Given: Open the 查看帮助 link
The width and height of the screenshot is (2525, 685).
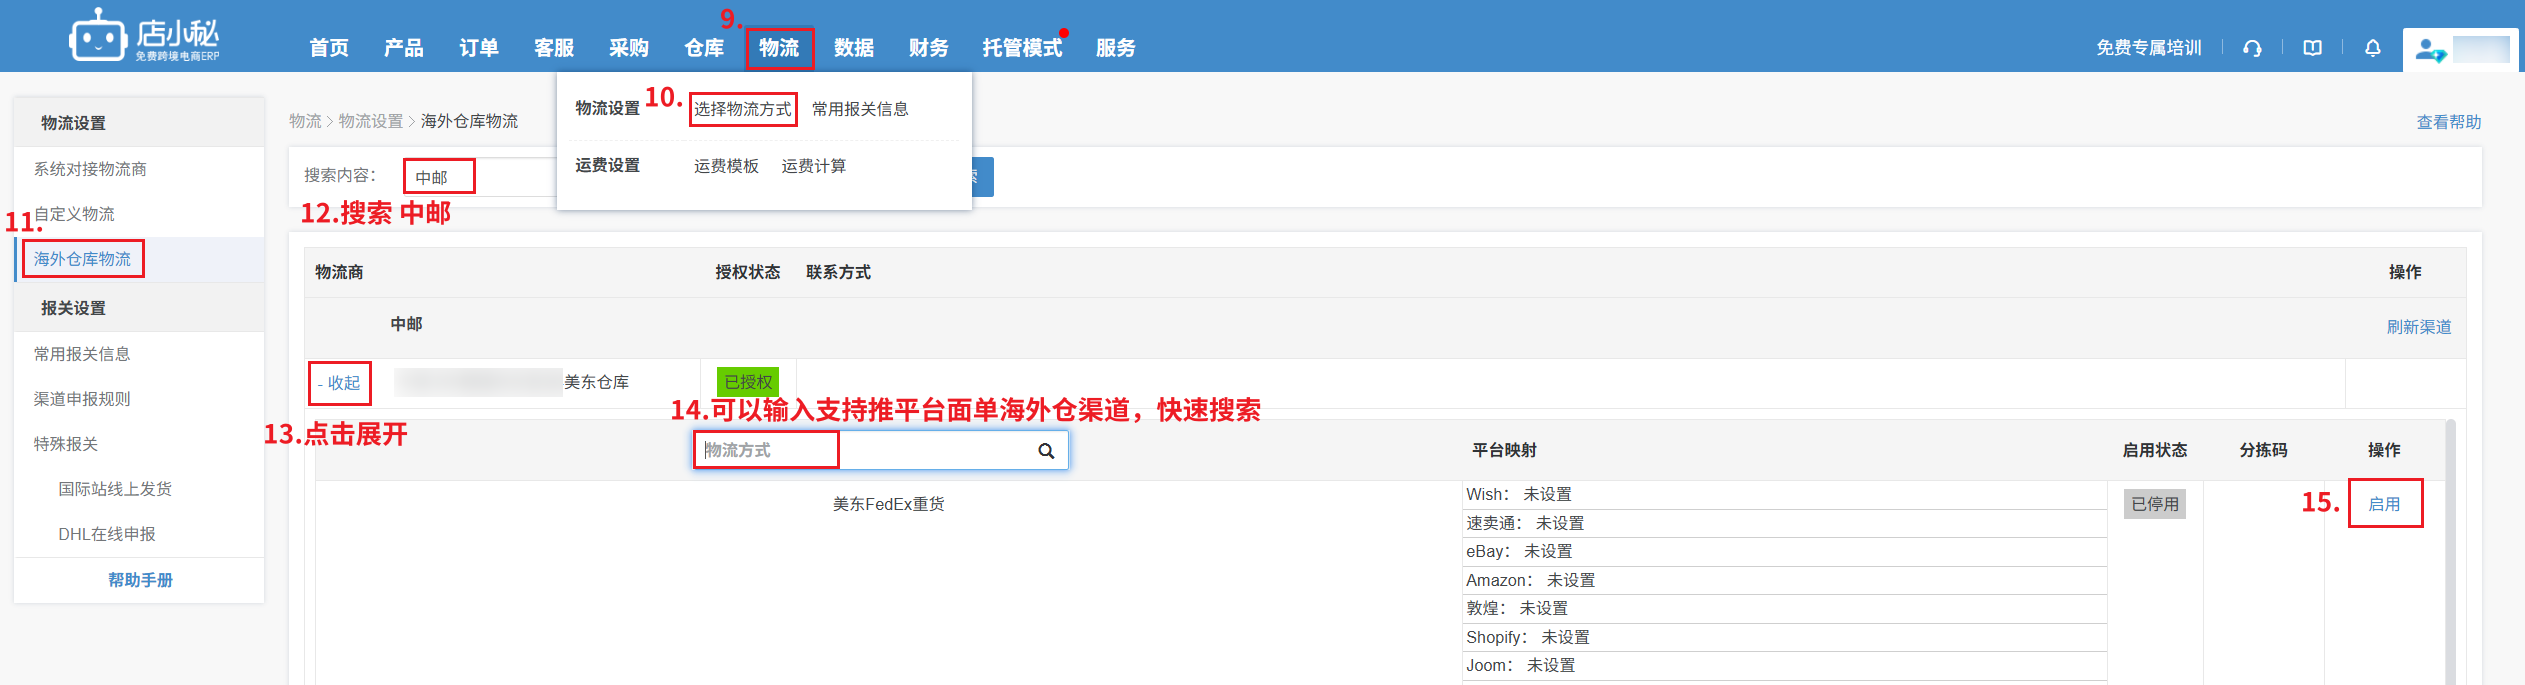Looking at the screenshot, I should [x=2448, y=122].
